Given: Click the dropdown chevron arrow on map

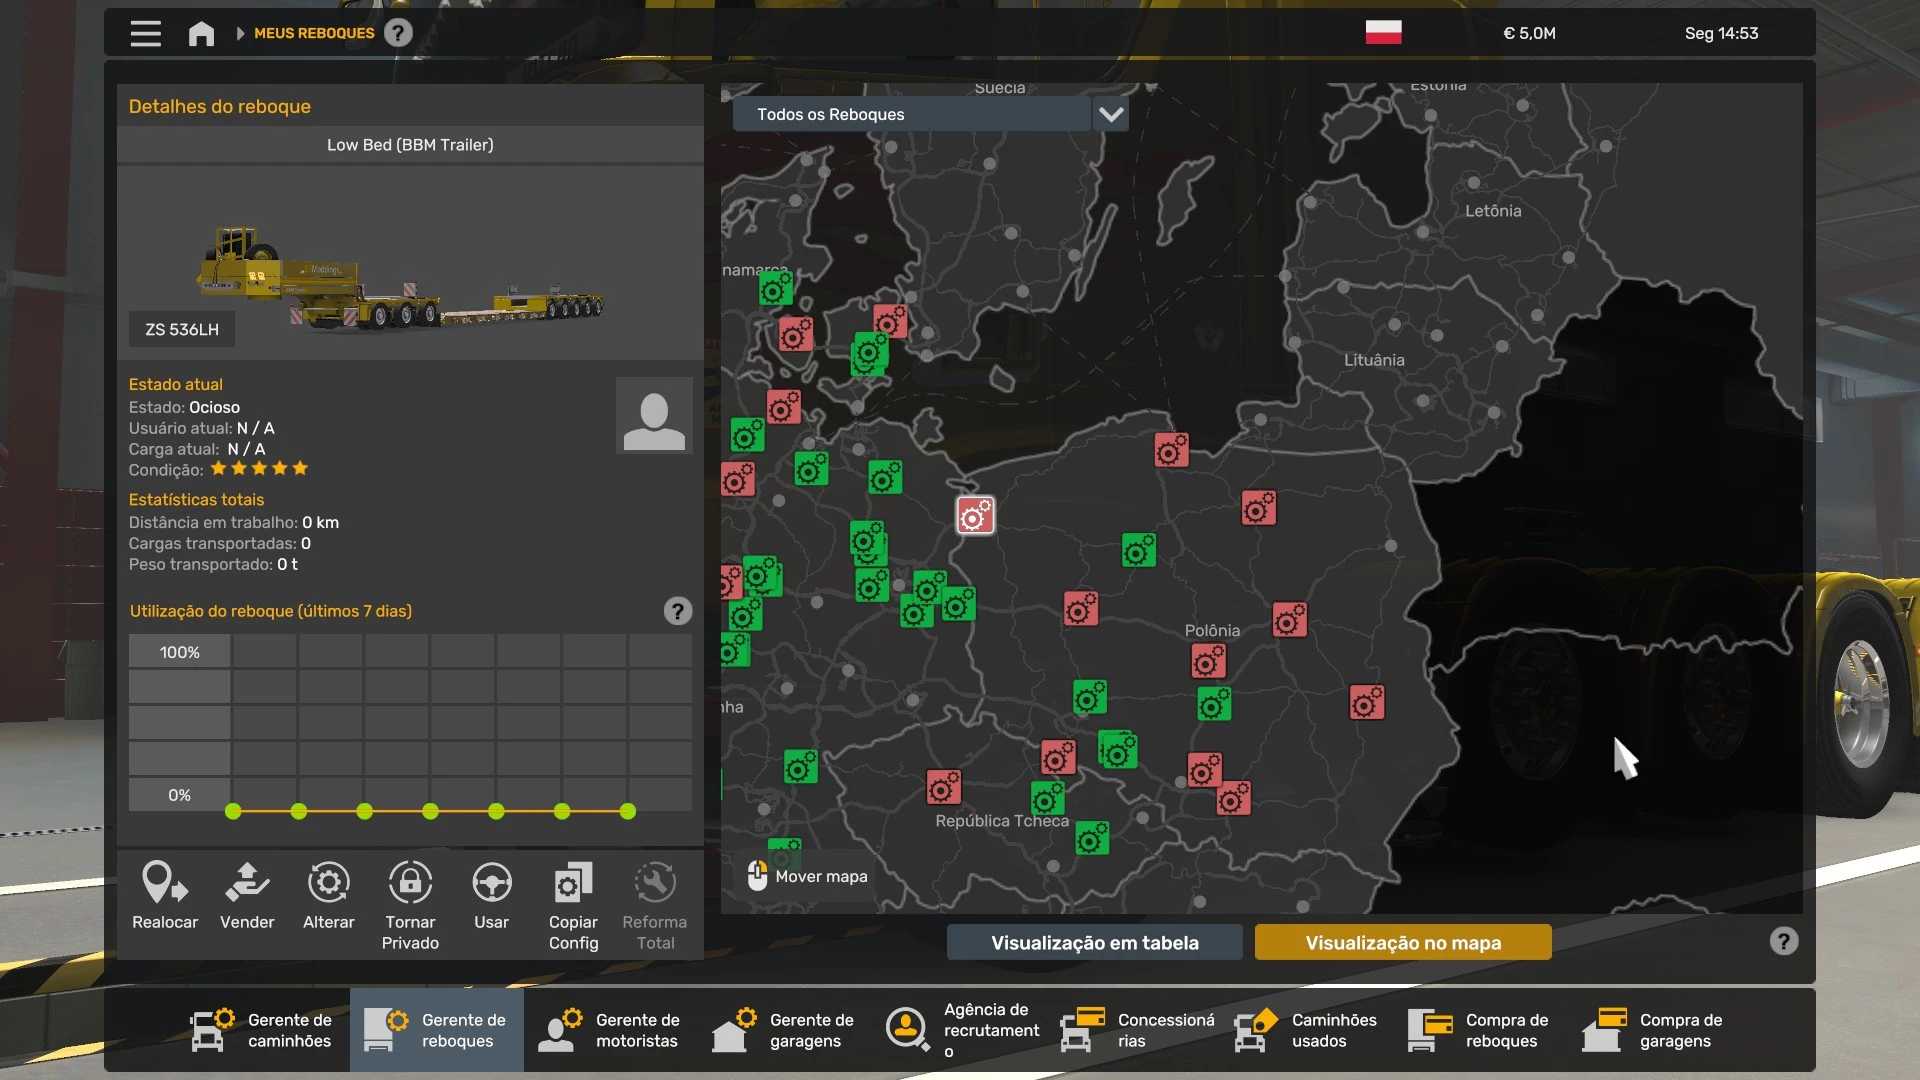Looking at the screenshot, I should (x=1110, y=114).
